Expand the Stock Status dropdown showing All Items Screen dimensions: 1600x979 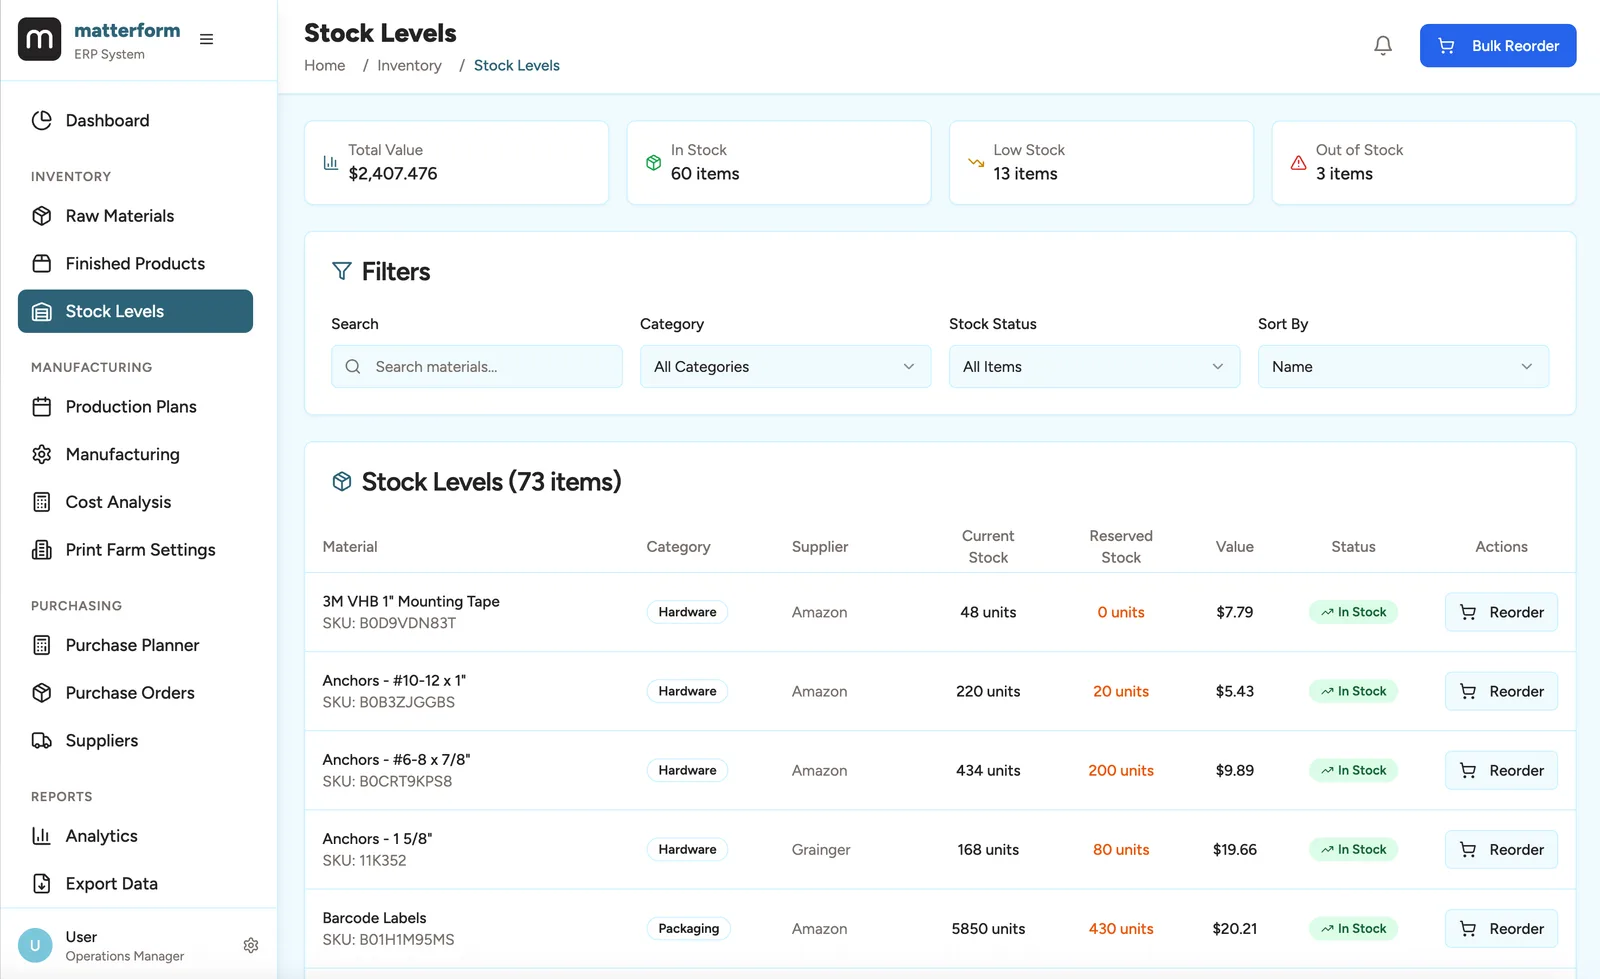coord(1093,367)
